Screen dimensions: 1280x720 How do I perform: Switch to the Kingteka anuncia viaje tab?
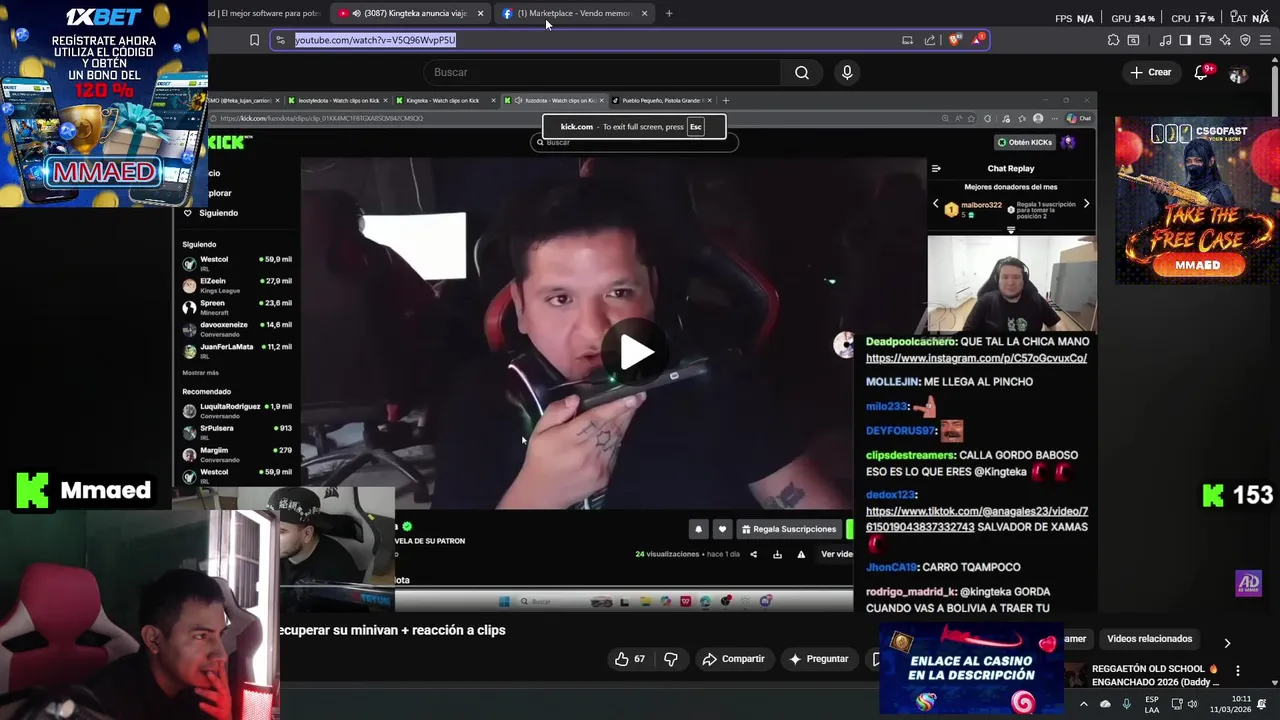[x=410, y=13]
